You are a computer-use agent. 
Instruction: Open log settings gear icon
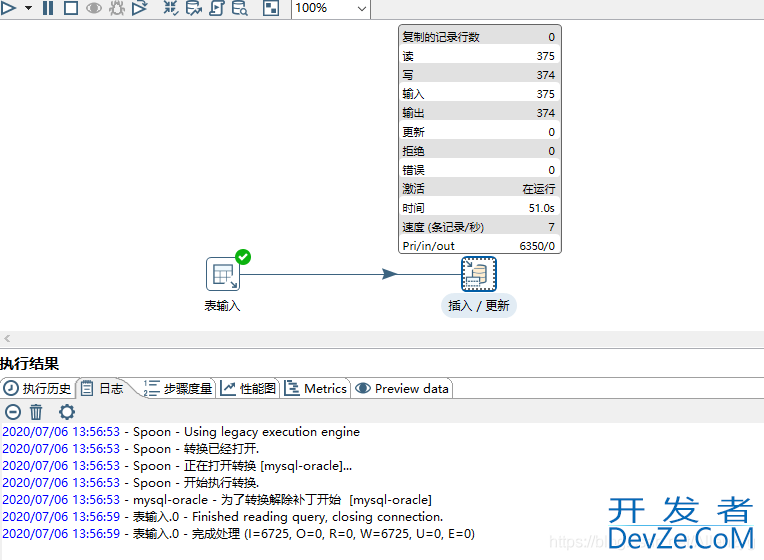point(67,412)
